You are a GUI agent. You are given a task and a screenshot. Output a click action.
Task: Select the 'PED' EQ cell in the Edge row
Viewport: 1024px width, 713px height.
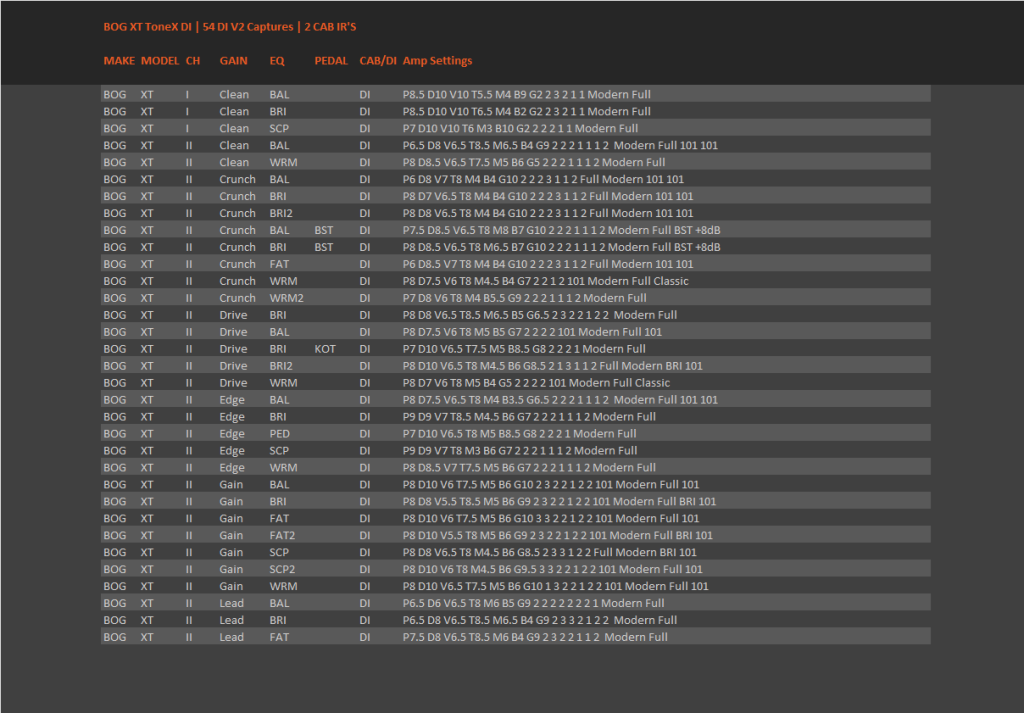280,434
